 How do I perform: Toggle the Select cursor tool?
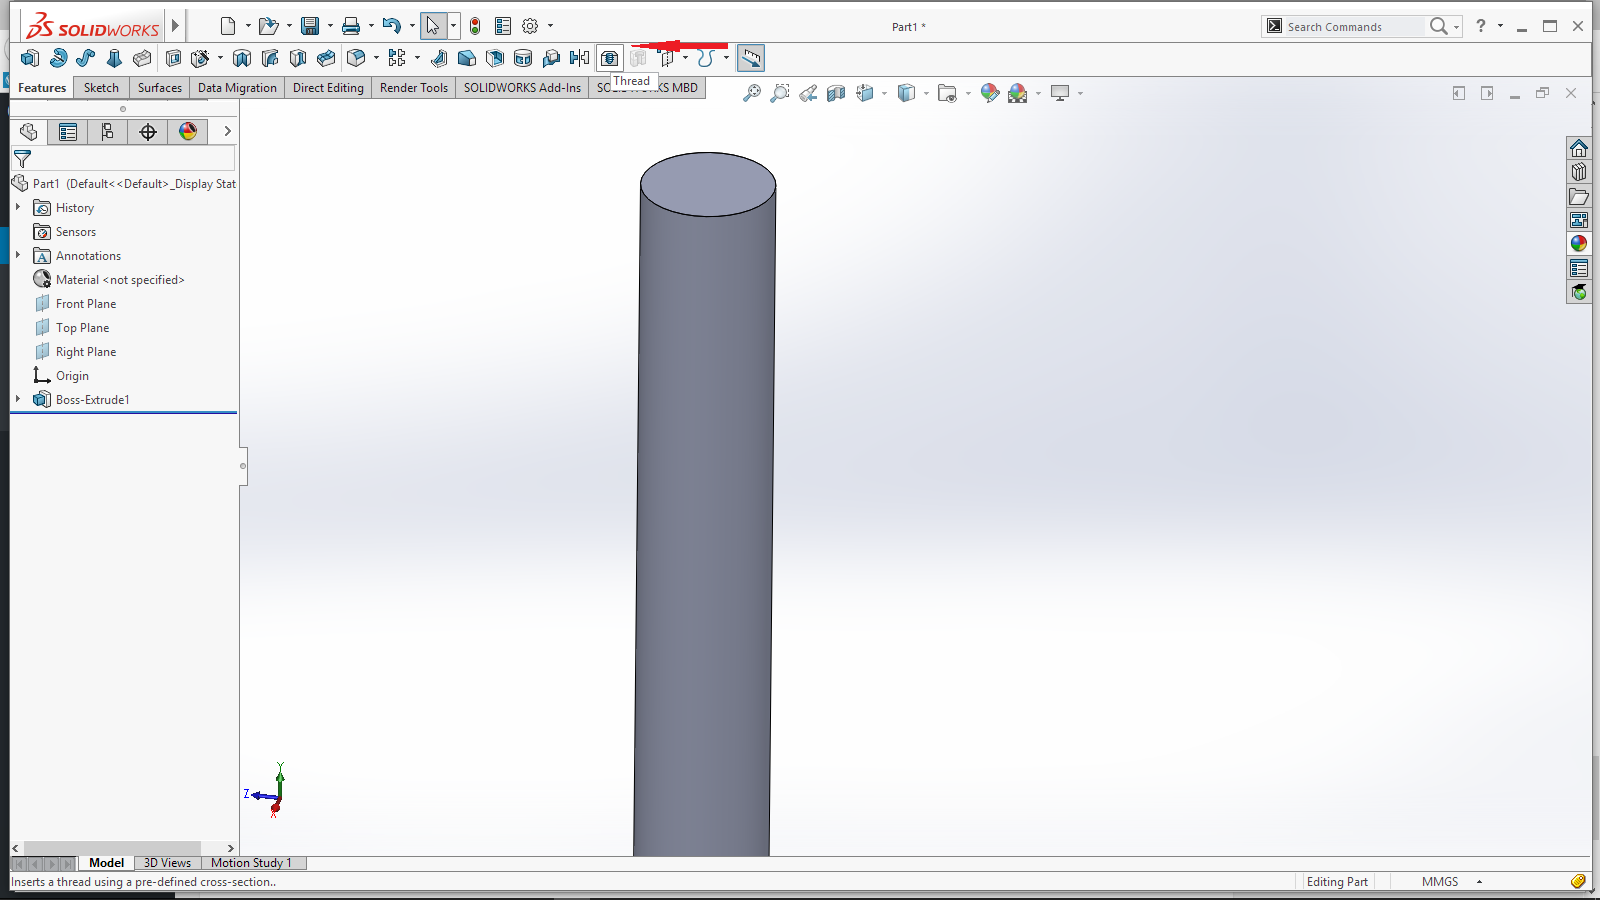click(x=432, y=26)
